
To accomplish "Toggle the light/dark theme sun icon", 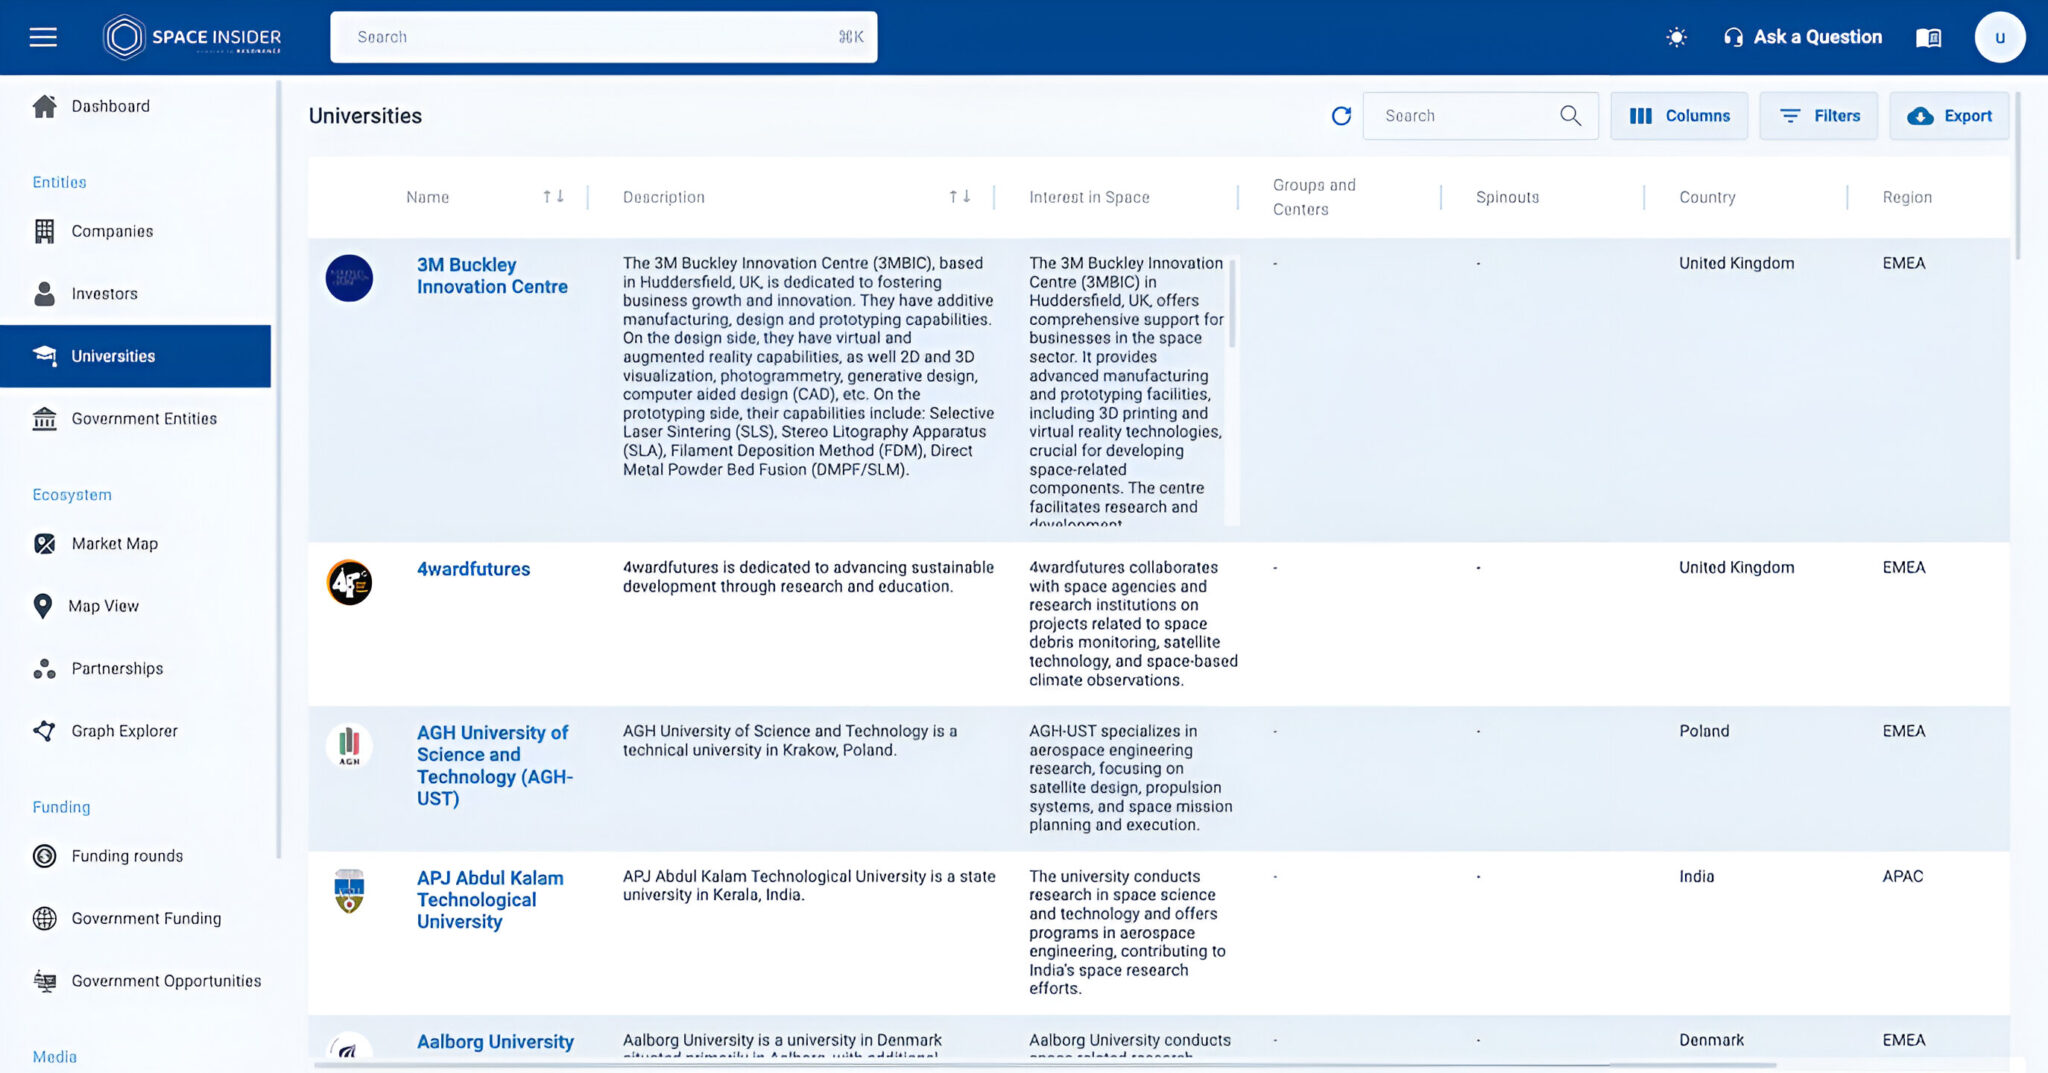I will (1676, 37).
